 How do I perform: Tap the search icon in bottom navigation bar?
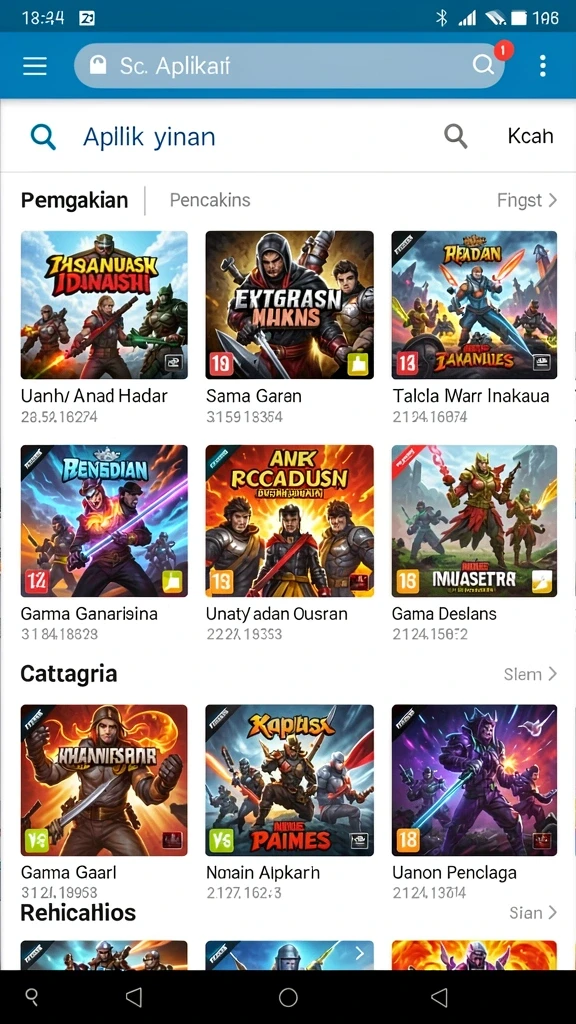point(31,997)
